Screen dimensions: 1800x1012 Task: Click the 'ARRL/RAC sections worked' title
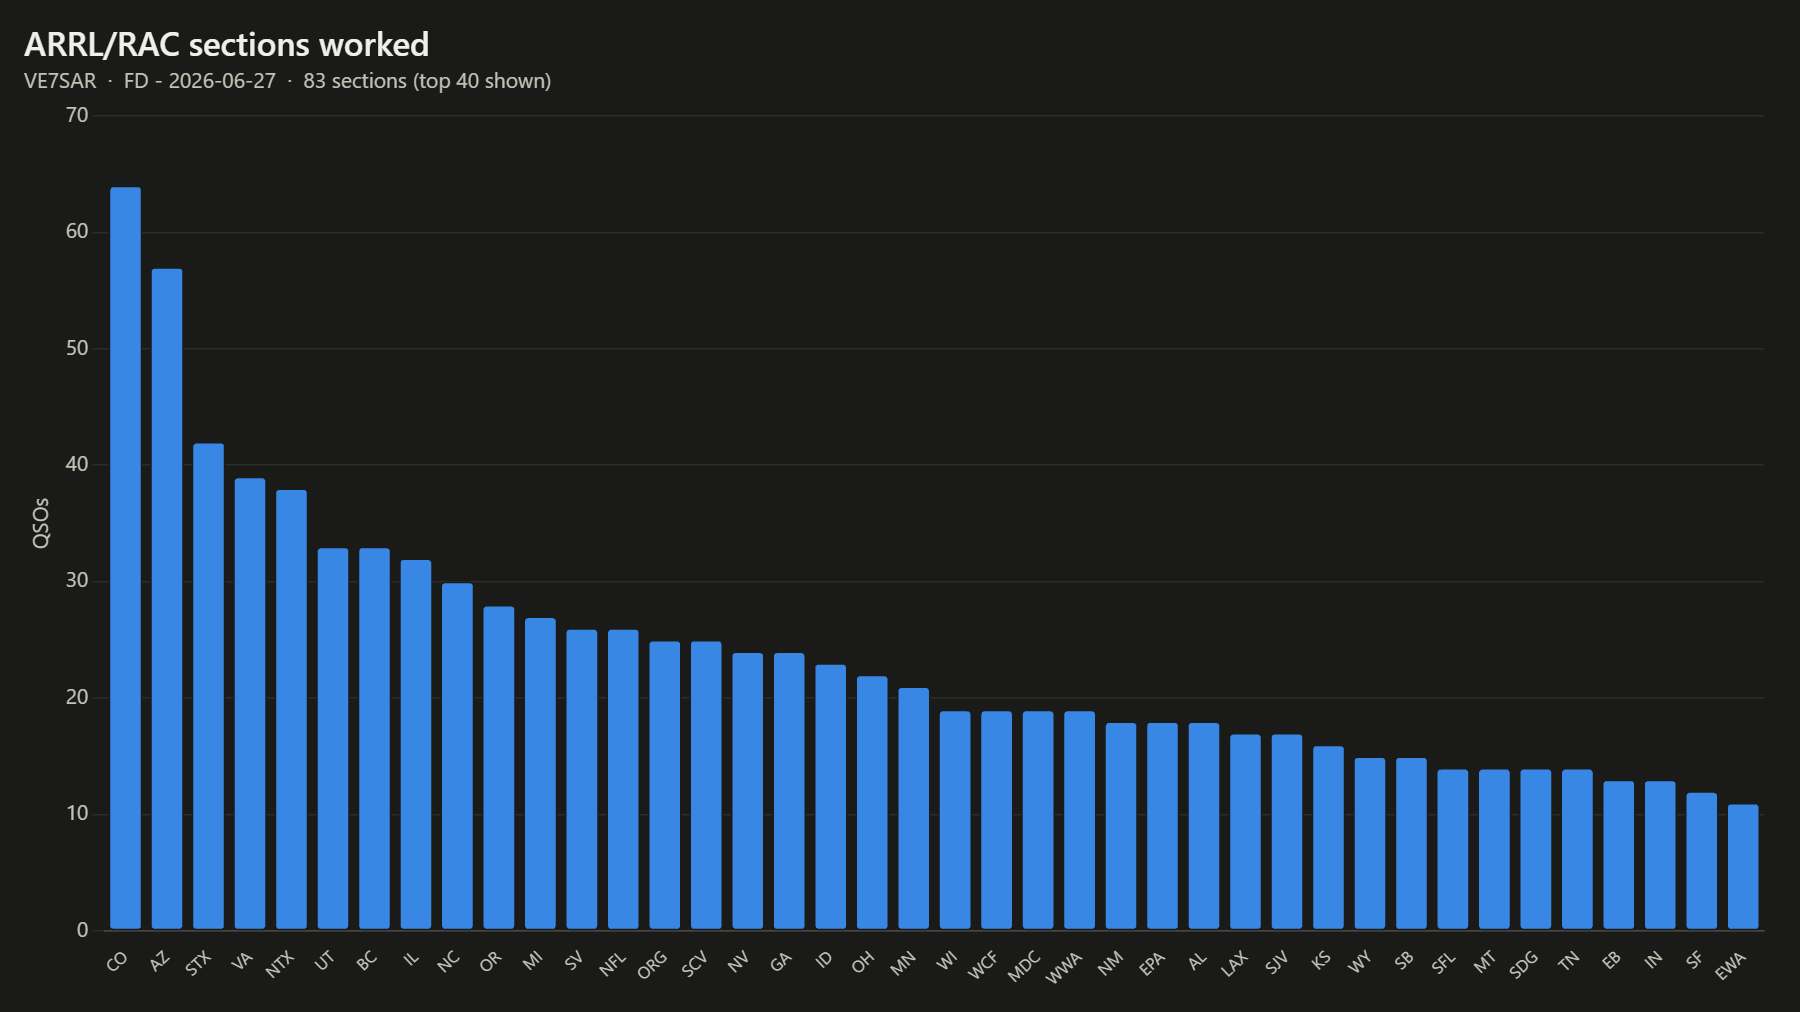(x=227, y=45)
